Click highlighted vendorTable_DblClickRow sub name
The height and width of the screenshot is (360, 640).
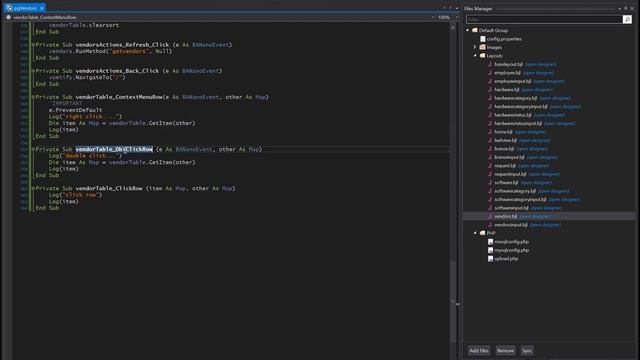pyautogui.click(x=114, y=149)
